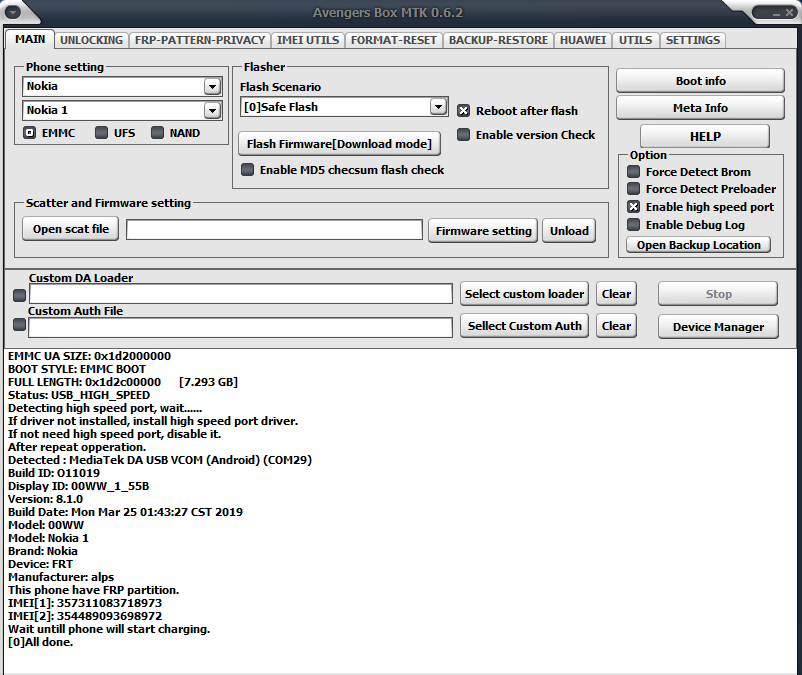Enable Force Detect Preloader option

point(634,189)
